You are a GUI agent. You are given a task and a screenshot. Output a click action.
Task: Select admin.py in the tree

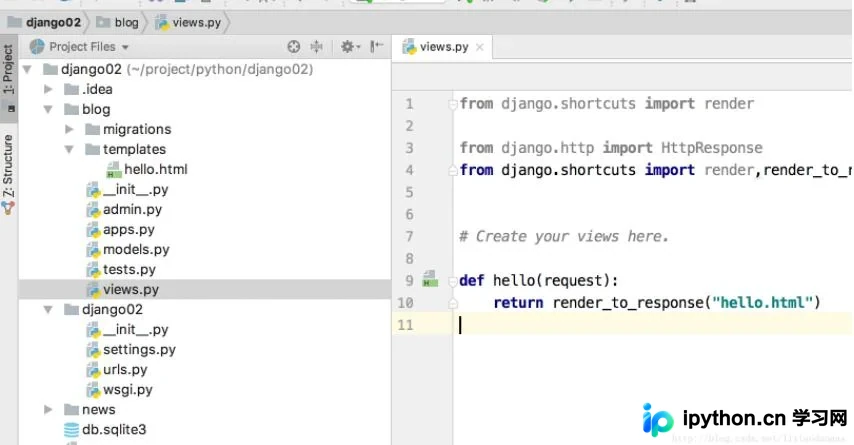(x=132, y=209)
